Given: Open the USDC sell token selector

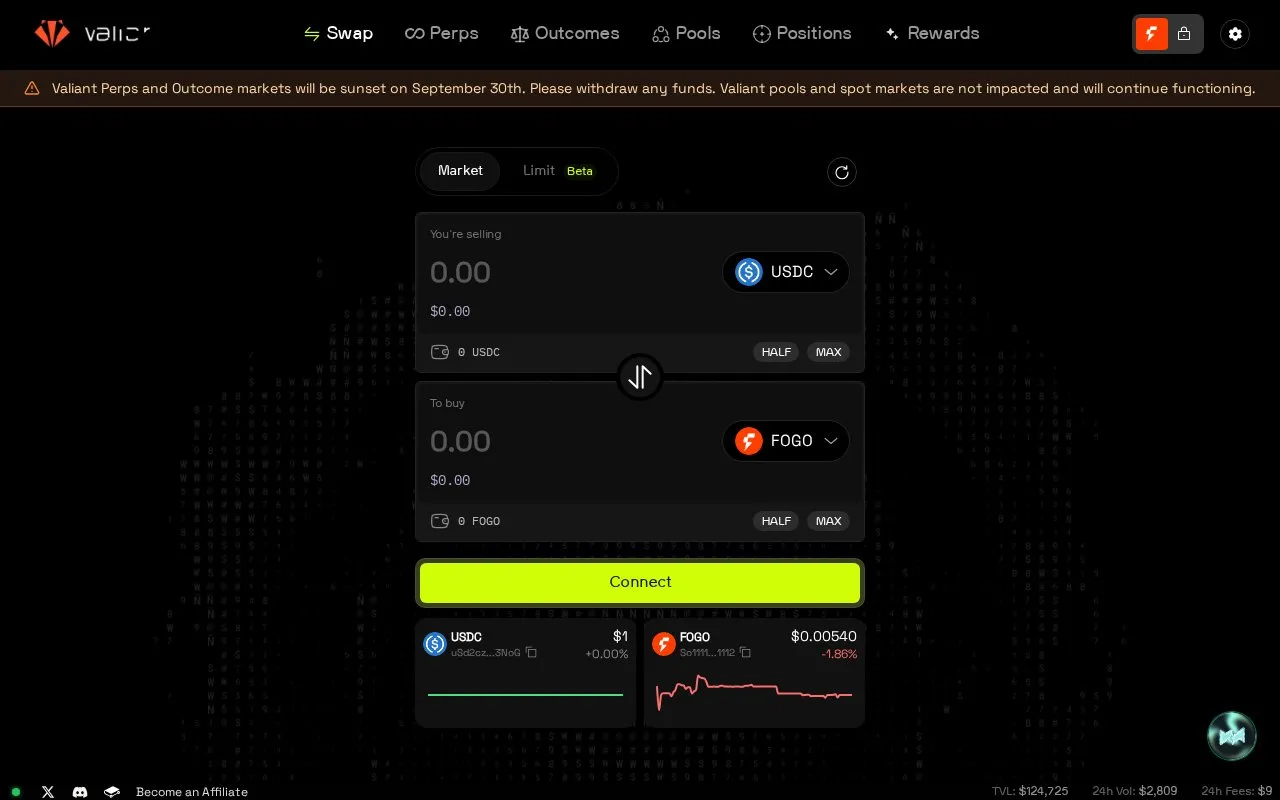Looking at the screenshot, I should pos(786,272).
